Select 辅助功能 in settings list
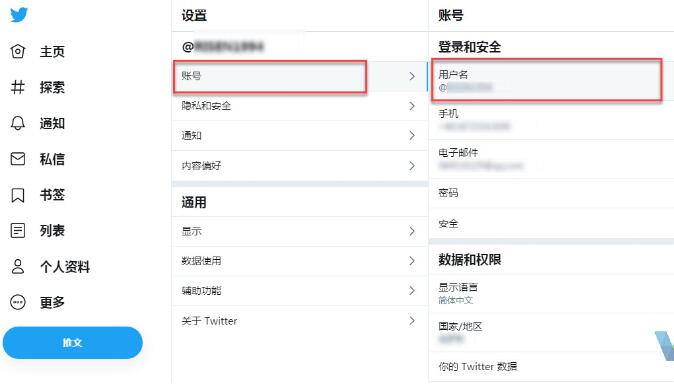The image size is (674, 386). 300,291
